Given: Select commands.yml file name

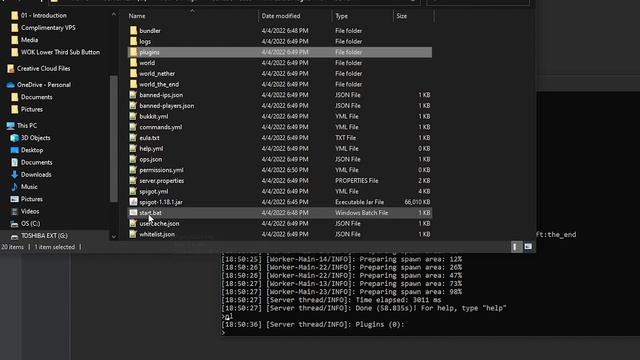Looking at the screenshot, I should [x=161, y=127].
